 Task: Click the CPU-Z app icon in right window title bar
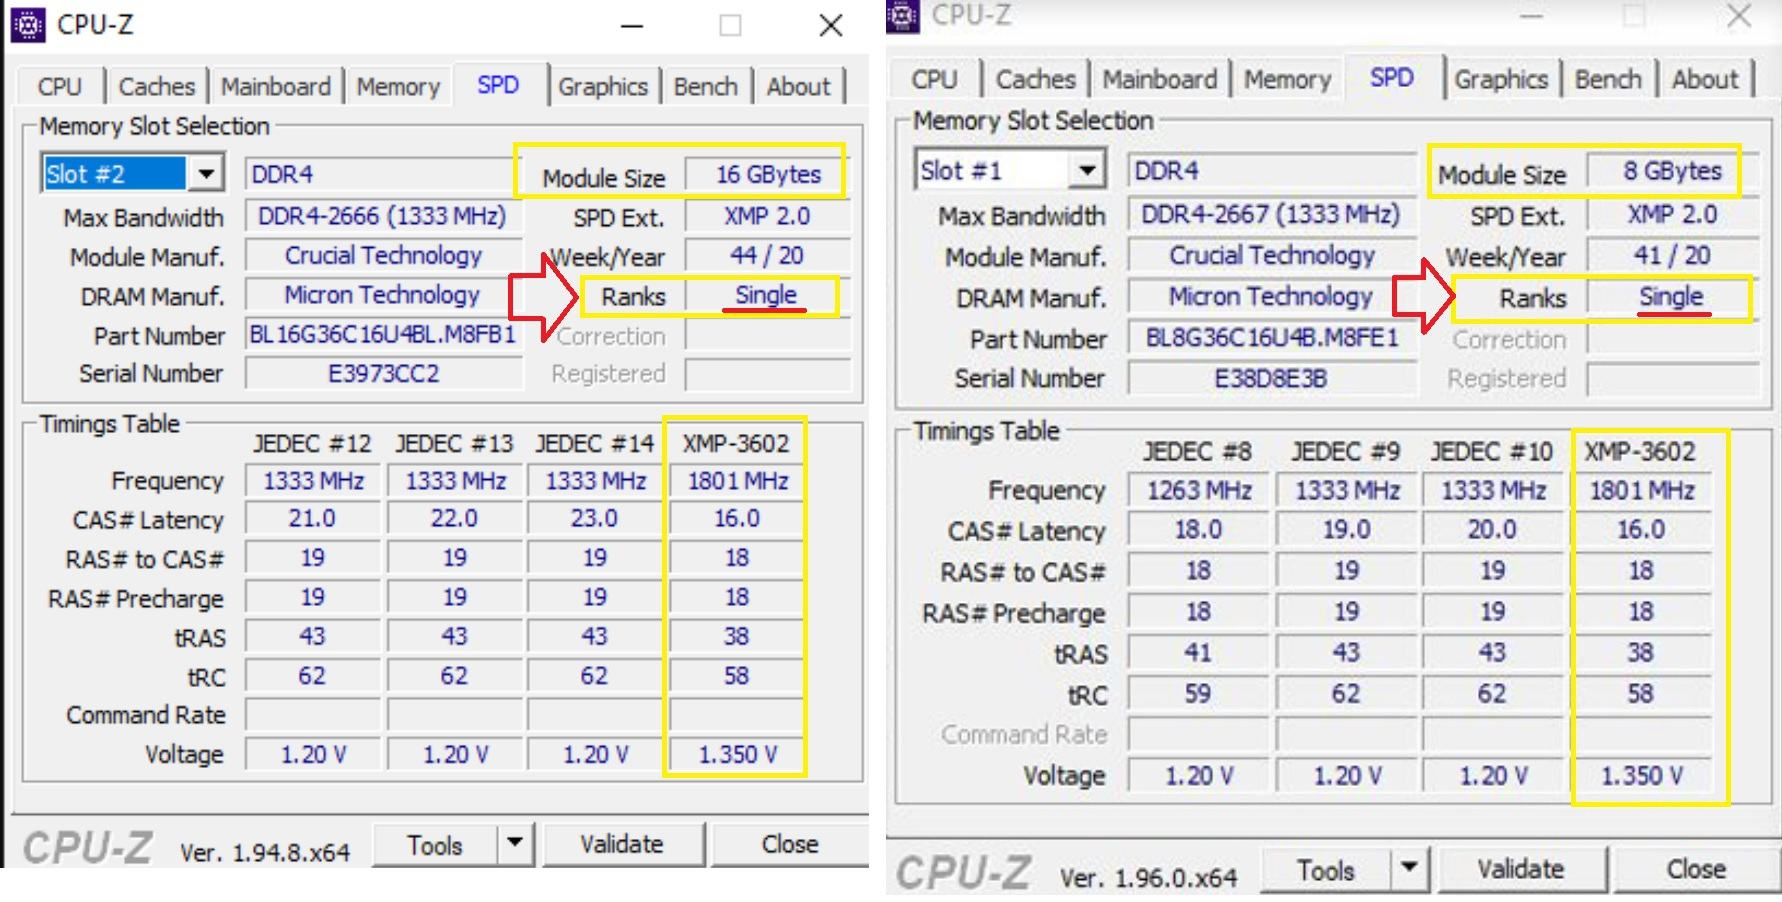click(x=903, y=15)
